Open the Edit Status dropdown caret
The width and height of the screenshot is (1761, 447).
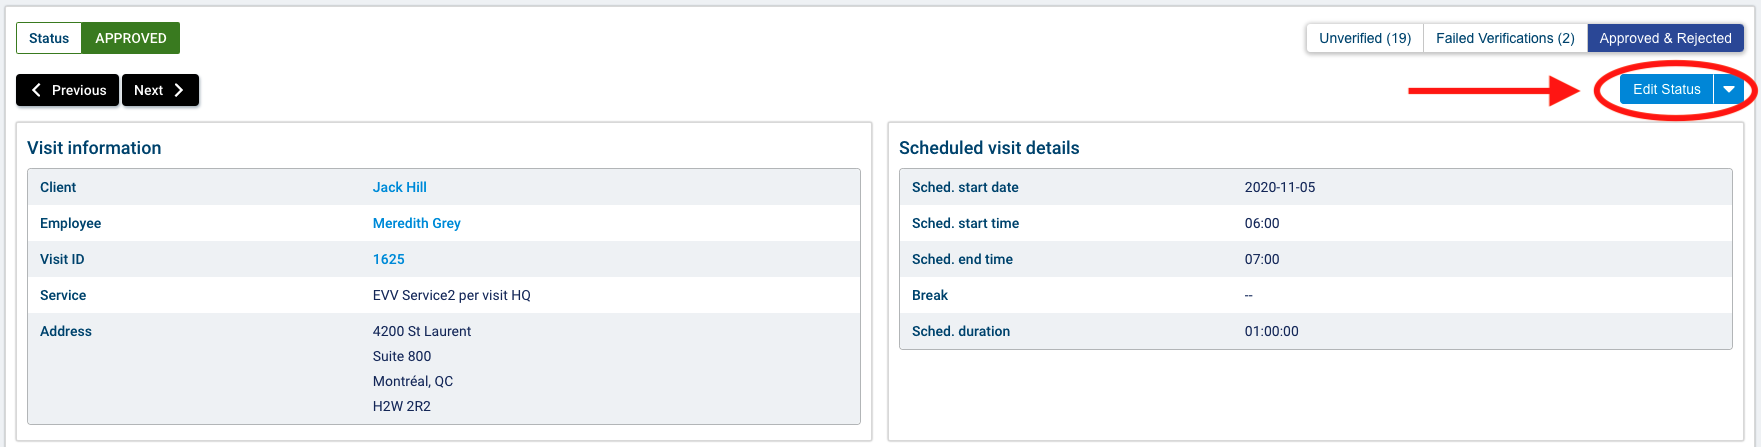pyautogui.click(x=1729, y=89)
